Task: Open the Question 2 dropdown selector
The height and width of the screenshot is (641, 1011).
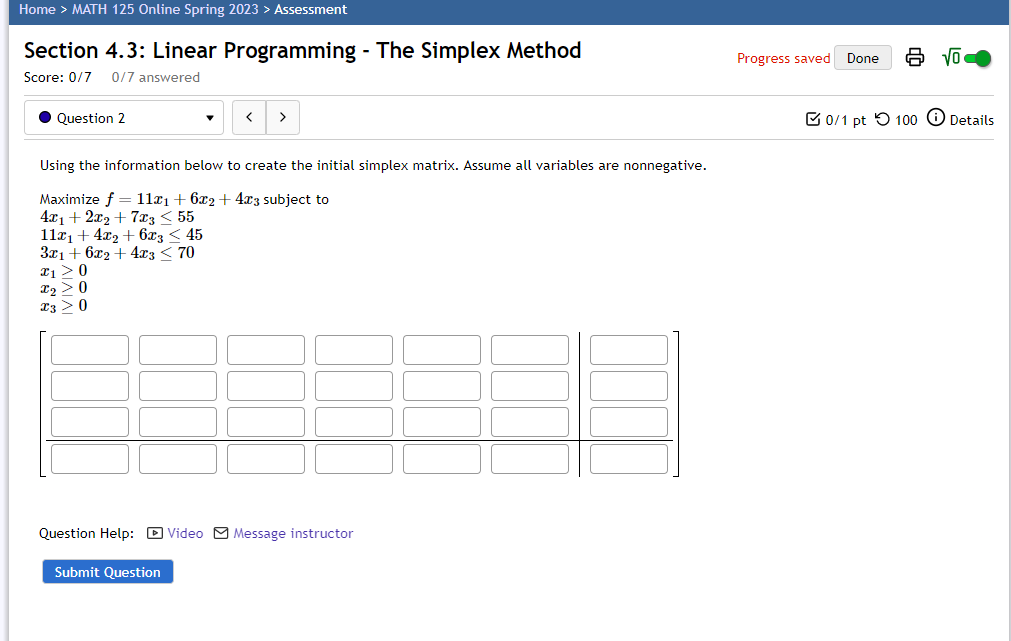Action: pyautogui.click(x=123, y=117)
